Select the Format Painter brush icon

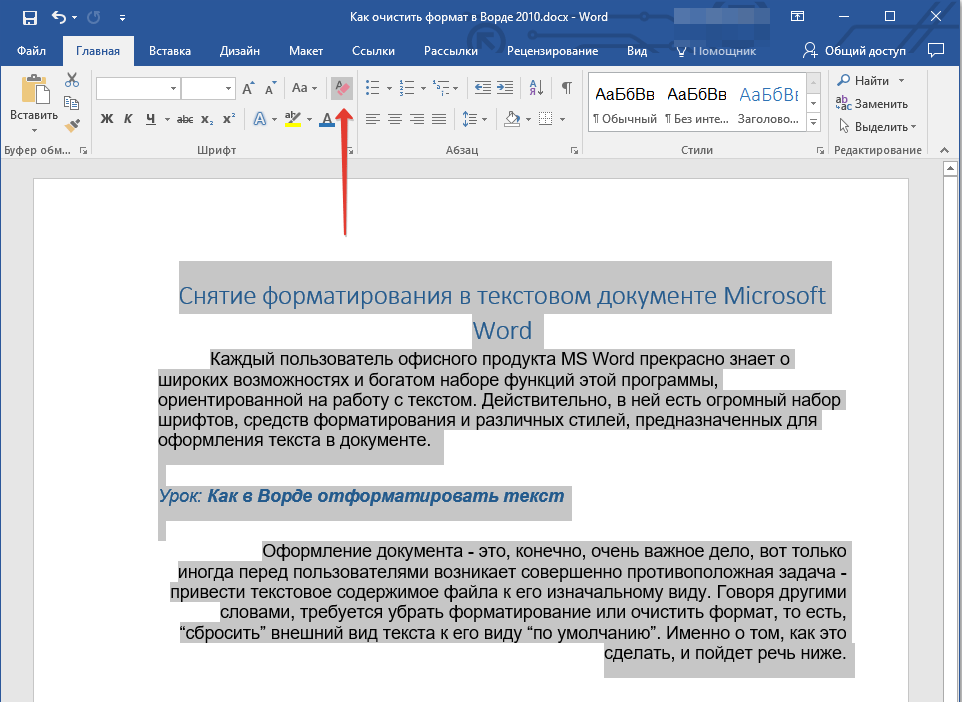click(72, 126)
